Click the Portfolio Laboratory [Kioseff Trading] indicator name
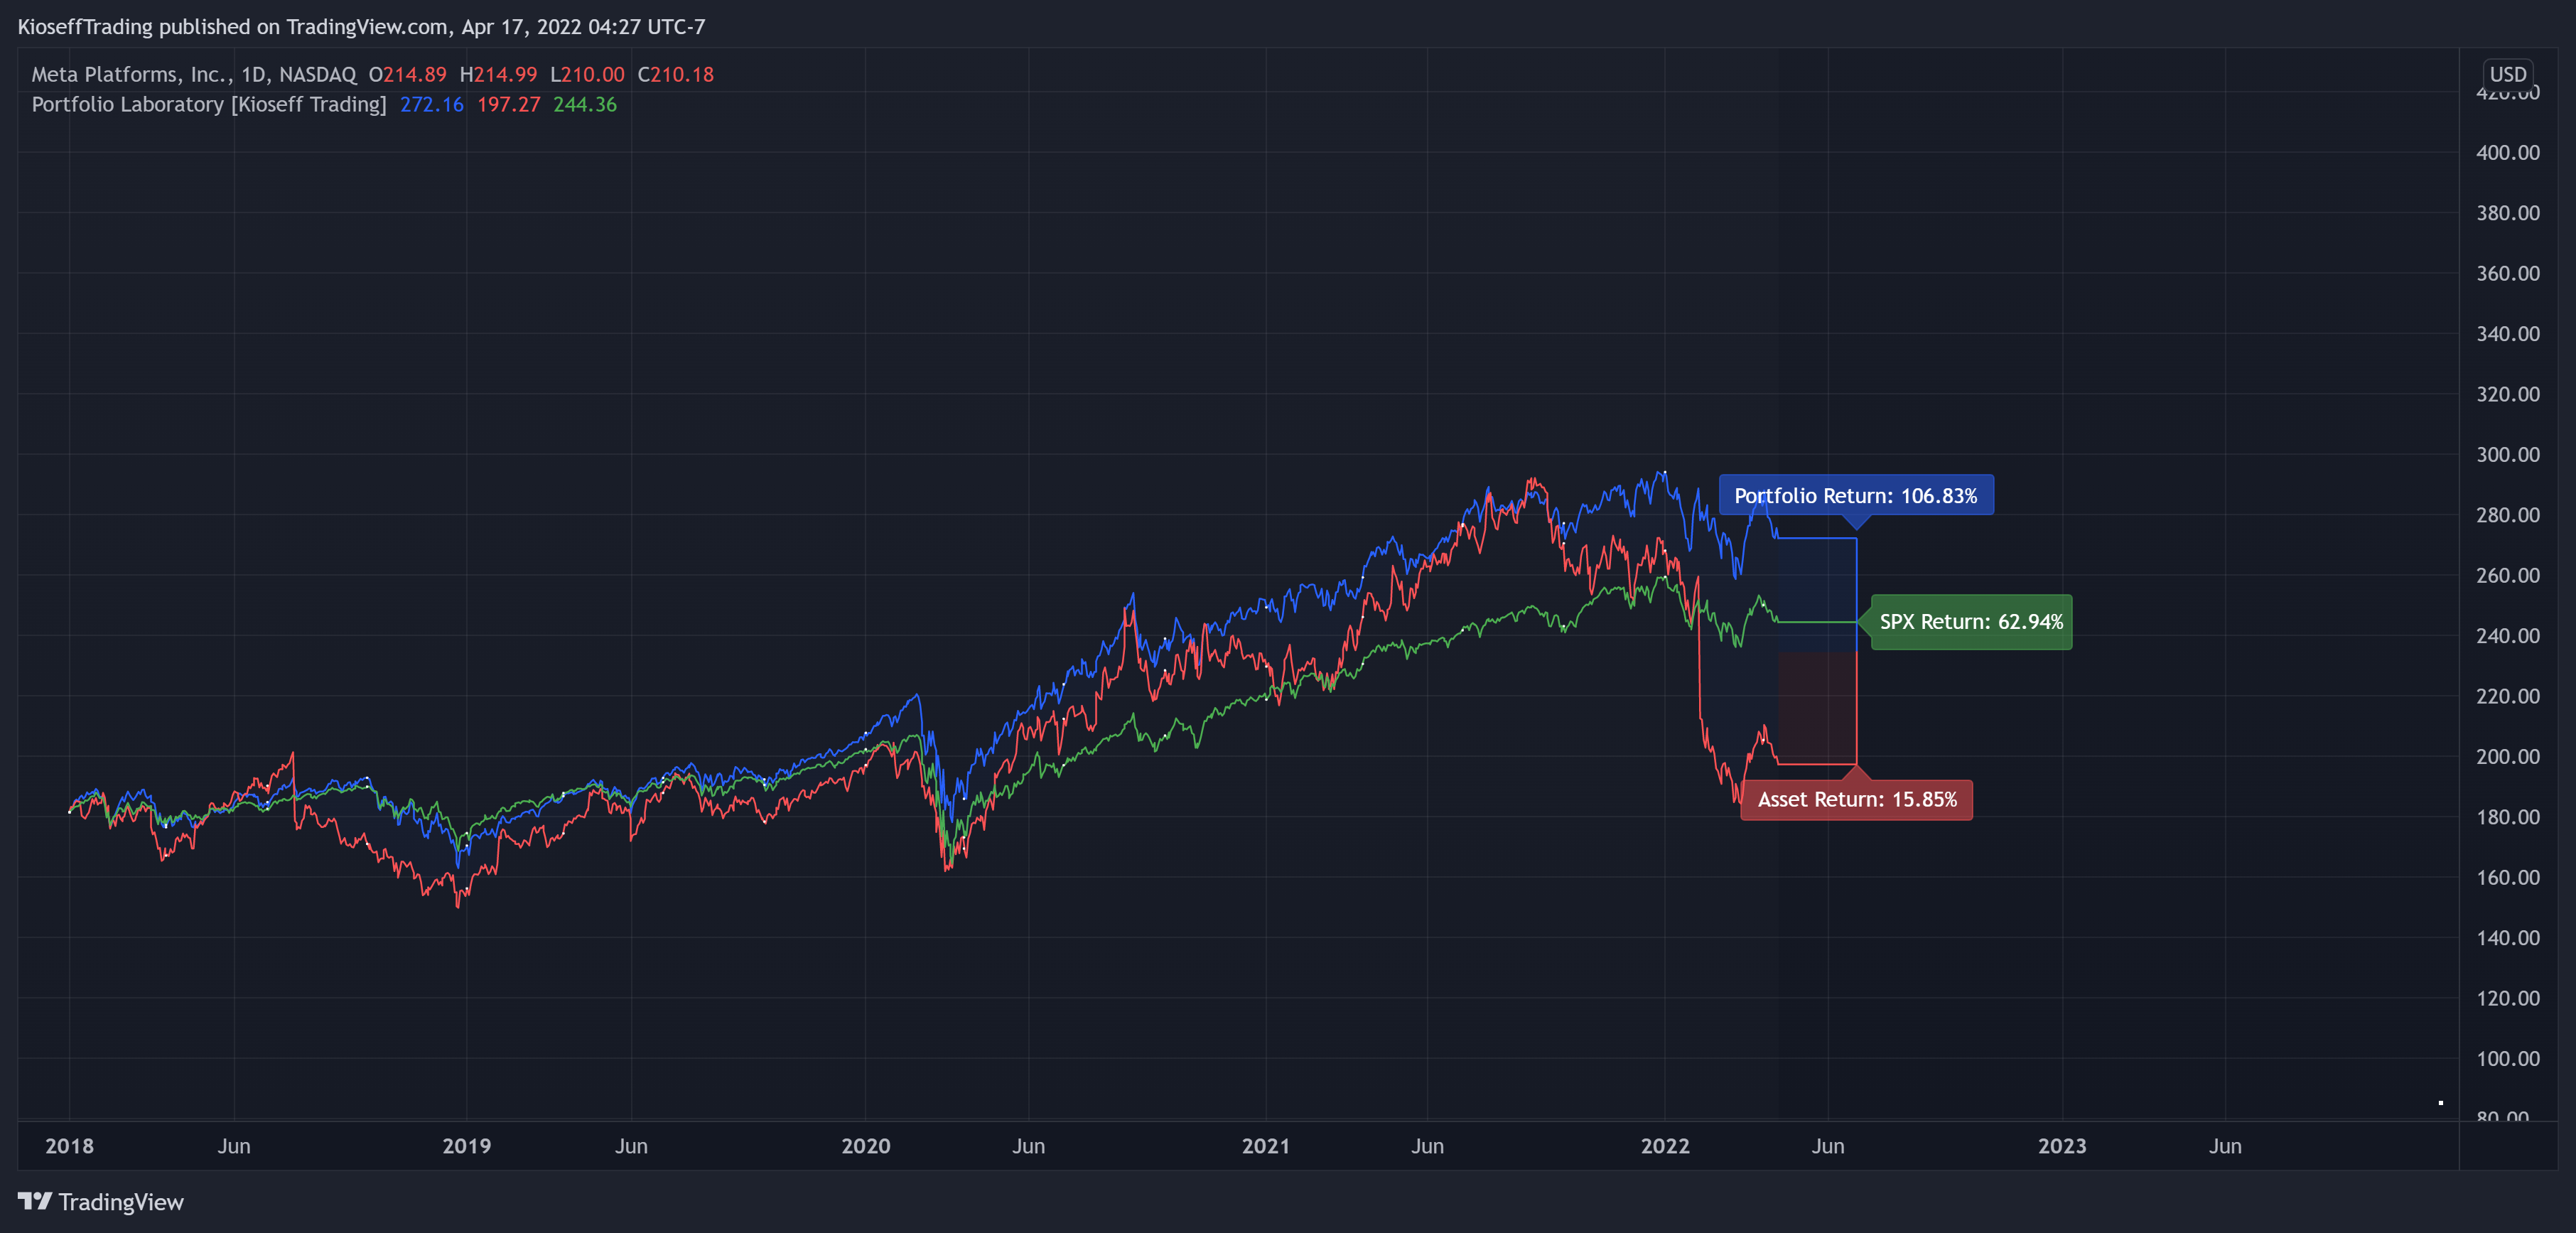 209,105
